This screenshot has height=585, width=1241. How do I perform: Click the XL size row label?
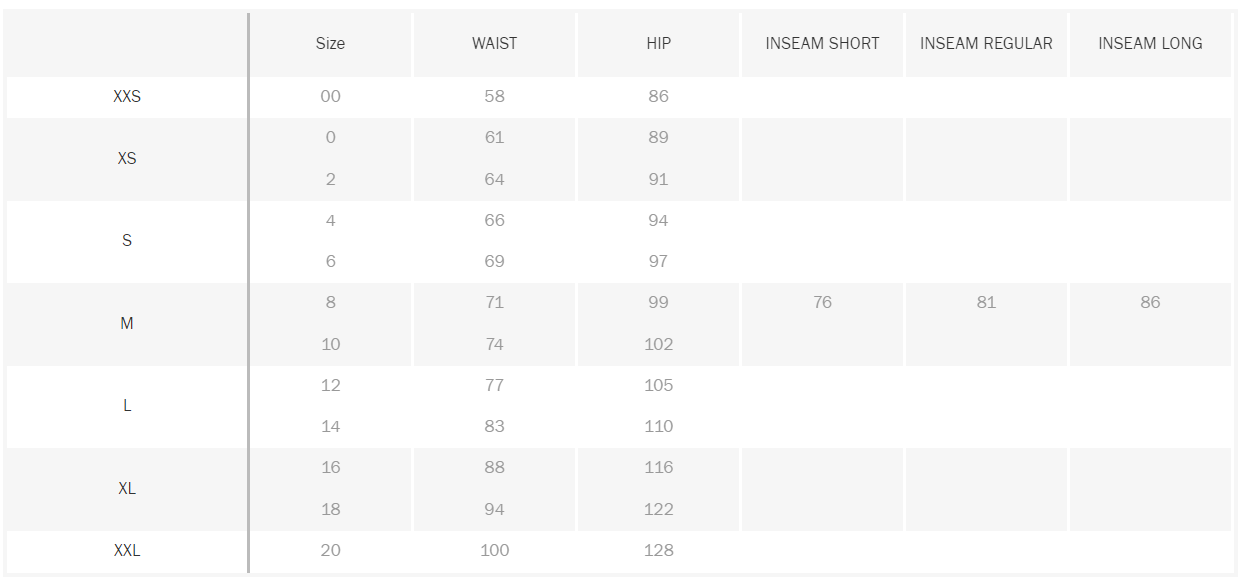pos(127,489)
